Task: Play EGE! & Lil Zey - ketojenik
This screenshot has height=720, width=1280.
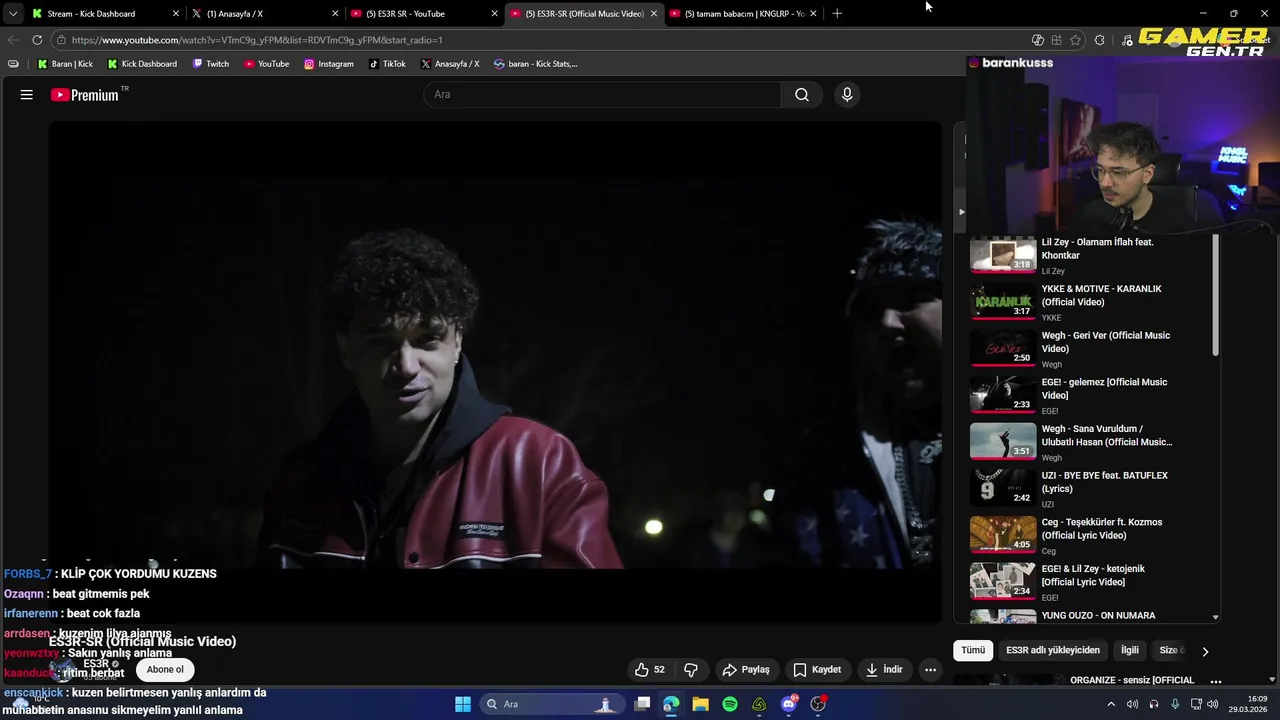Action: [x=1090, y=583]
